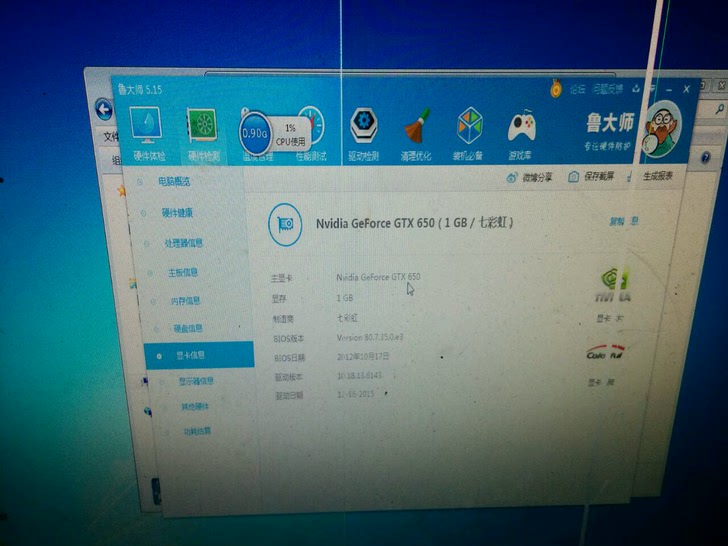This screenshot has width=728, height=546.
Task: Click the Colorful brand logo
Action: coord(605,352)
